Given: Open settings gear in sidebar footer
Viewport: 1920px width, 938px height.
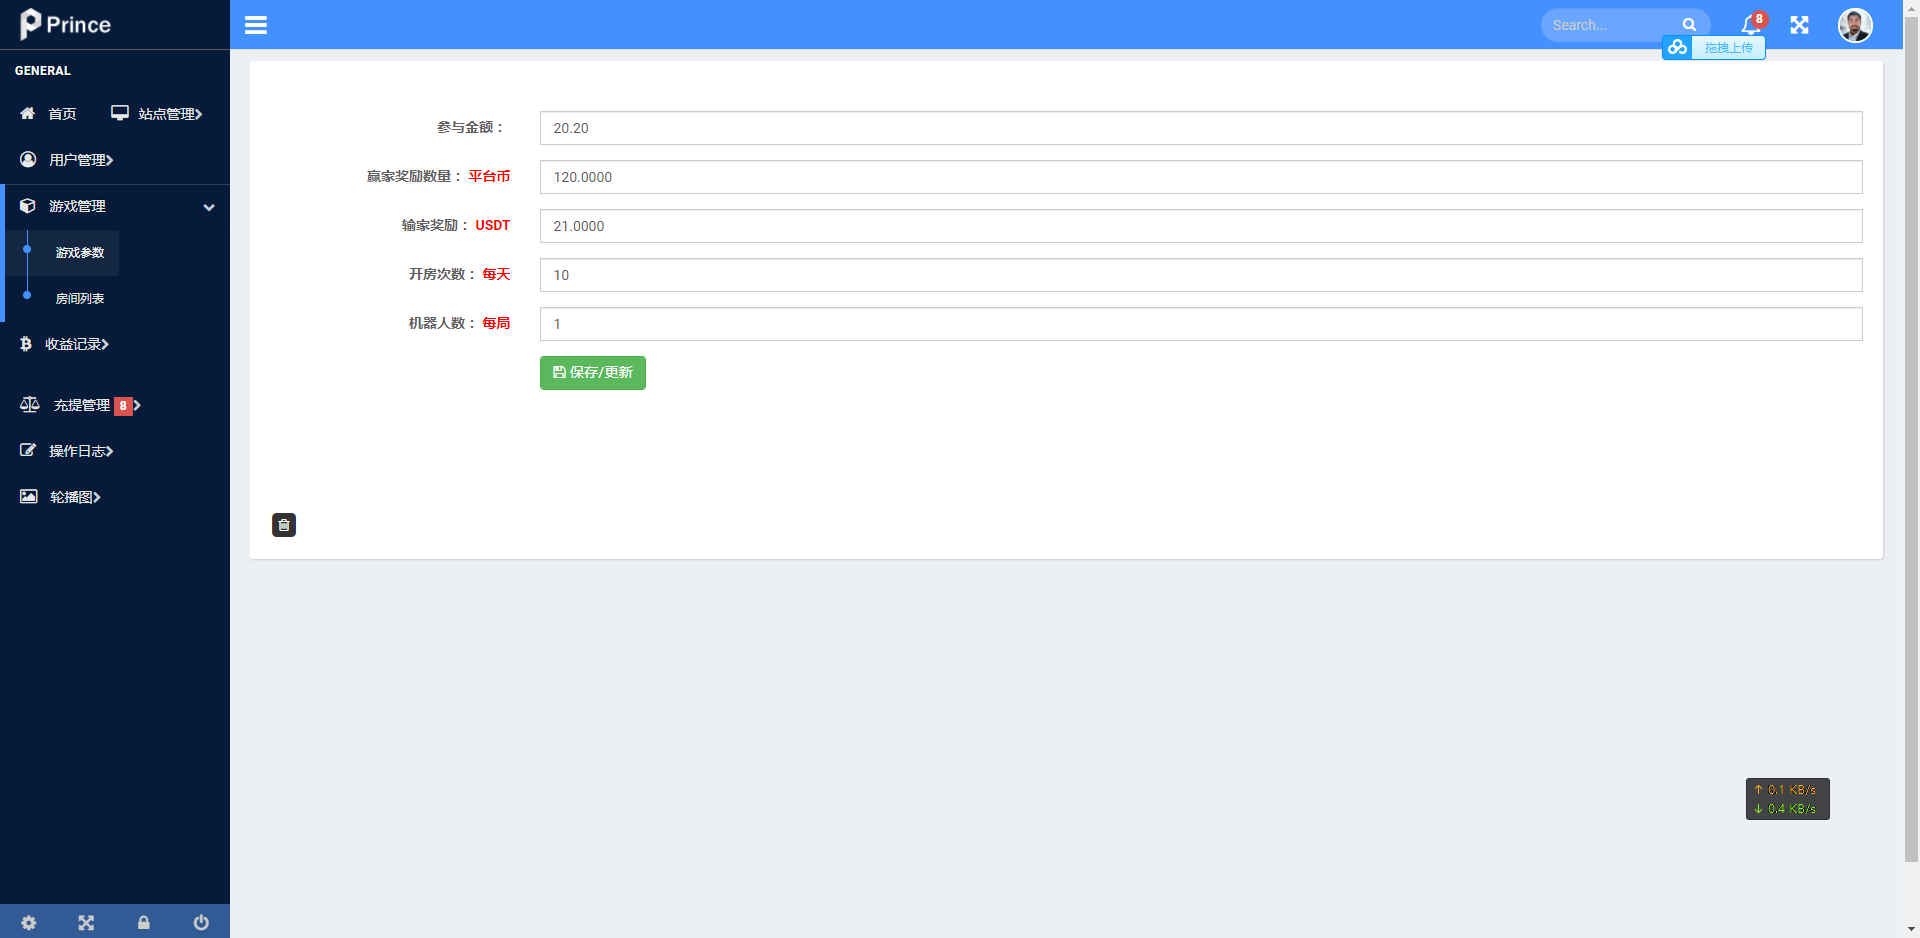Looking at the screenshot, I should coord(29,922).
